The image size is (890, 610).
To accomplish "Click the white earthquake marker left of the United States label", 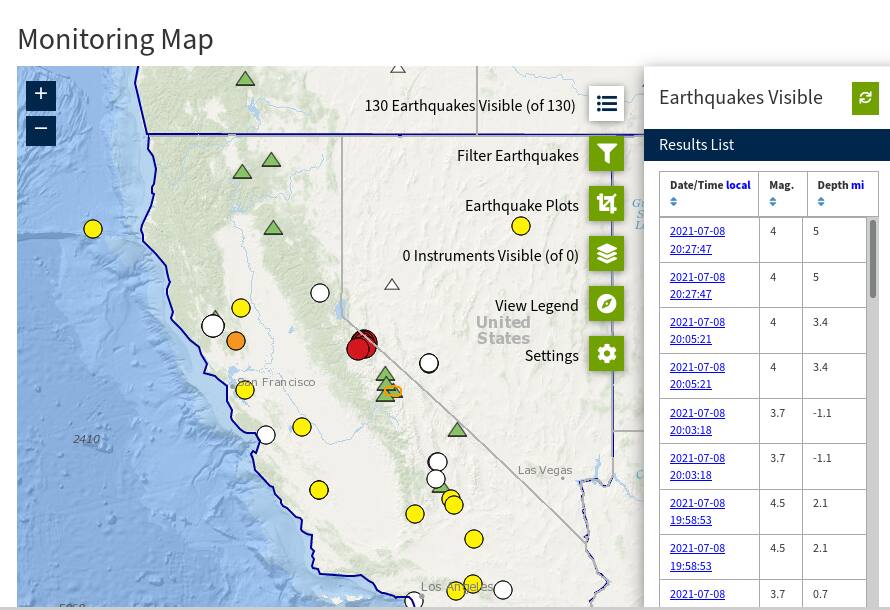I will (429, 363).
